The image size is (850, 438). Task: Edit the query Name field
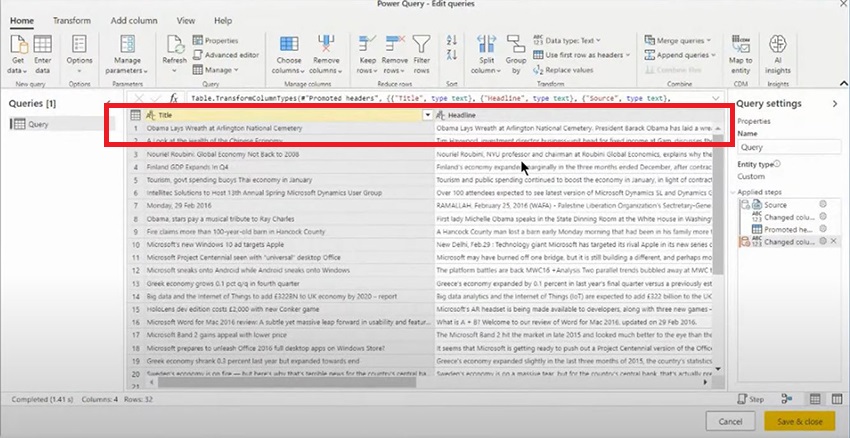click(789, 147)
